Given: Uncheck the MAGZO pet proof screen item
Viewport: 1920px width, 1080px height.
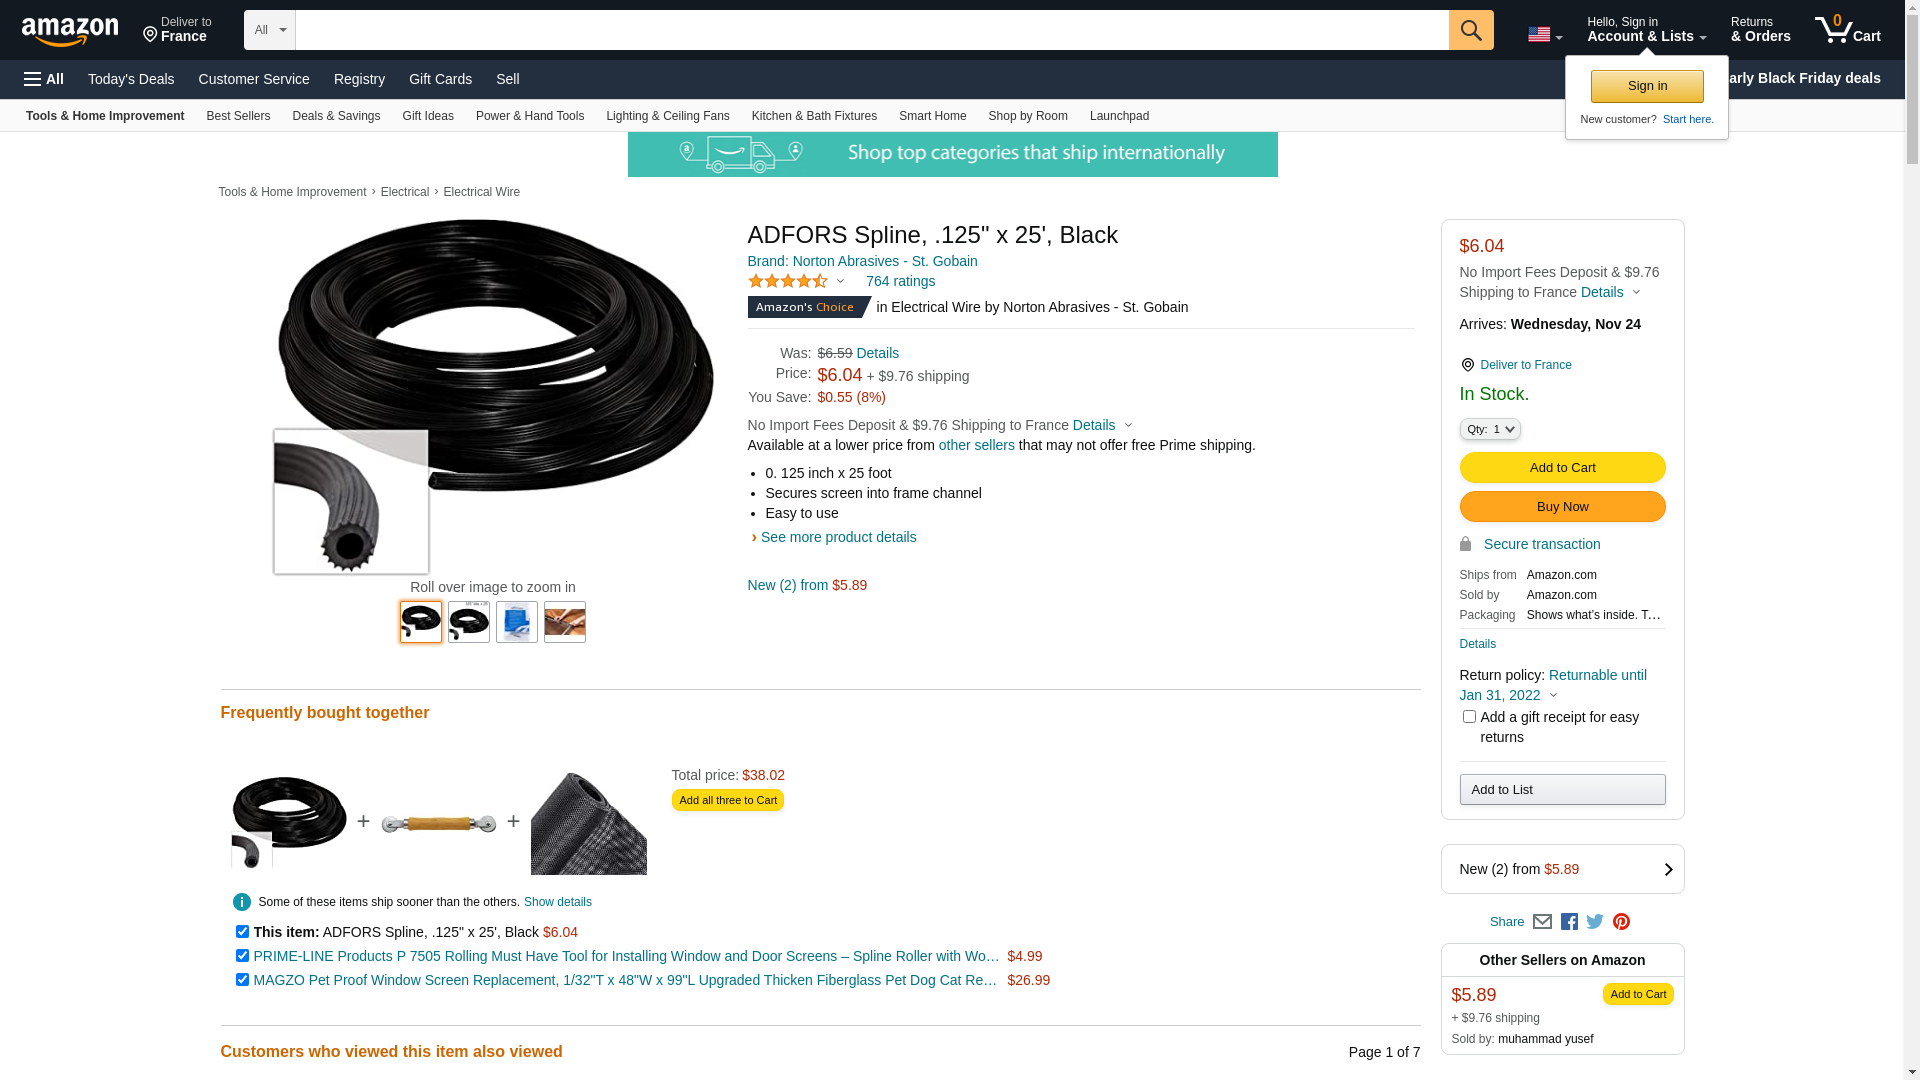Looking at the screenshot, I should tap(242, 980).
